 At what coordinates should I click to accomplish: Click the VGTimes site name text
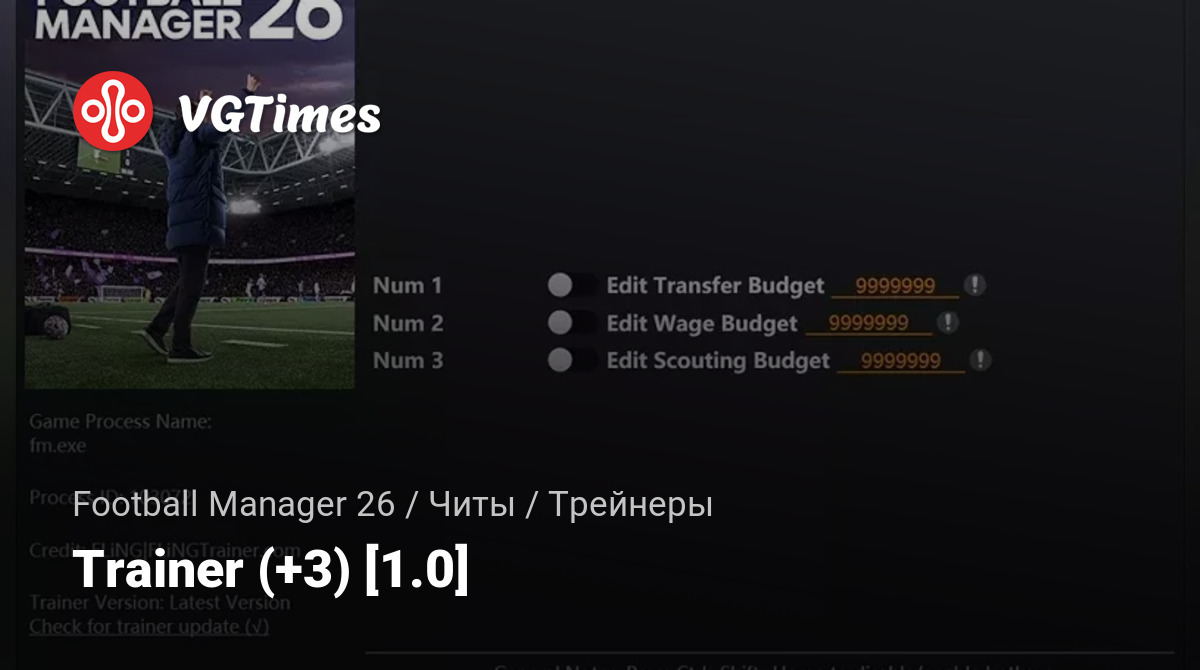[x=280, y=114]
